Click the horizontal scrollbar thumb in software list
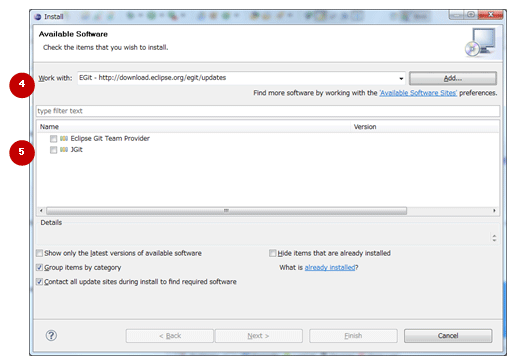Viewport: 510px width, 360px height. [226, 211]
